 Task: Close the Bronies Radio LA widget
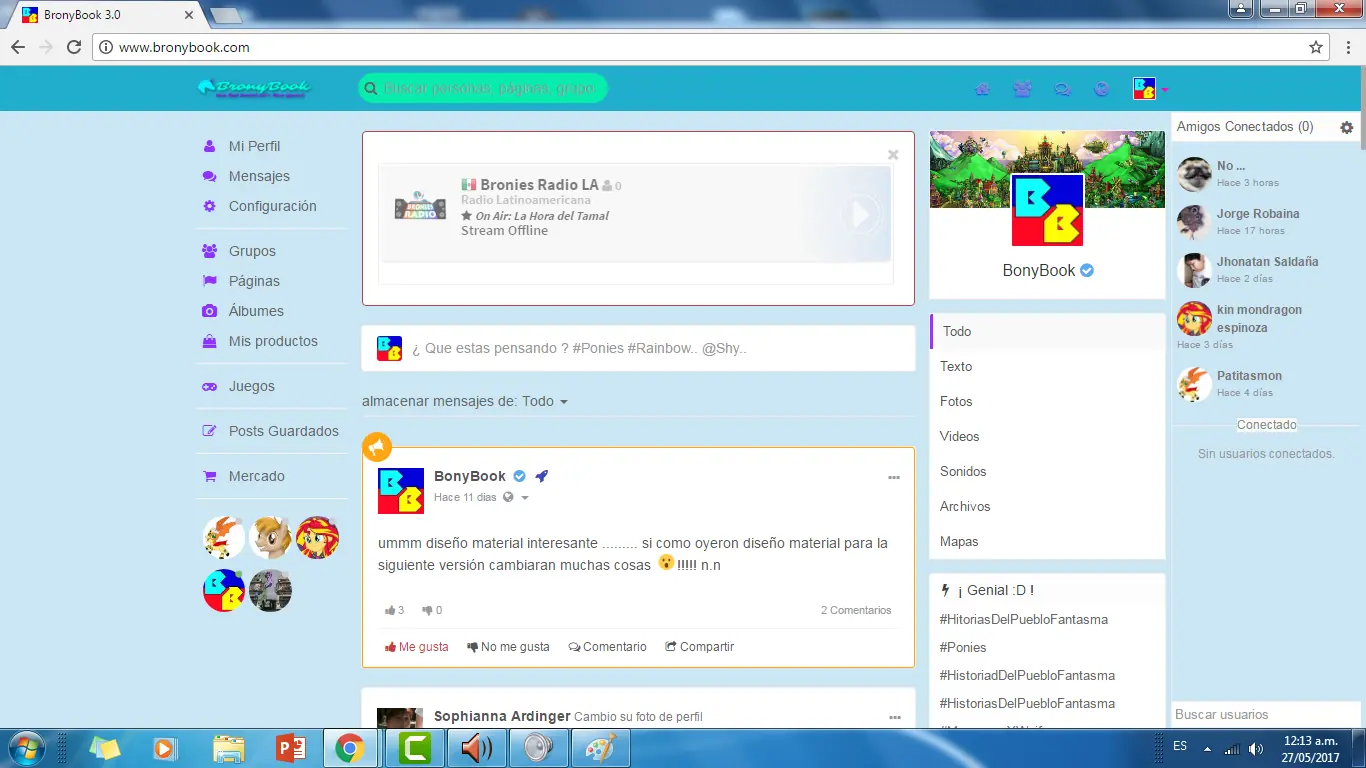pyautogui.click(x=893, y=155)
